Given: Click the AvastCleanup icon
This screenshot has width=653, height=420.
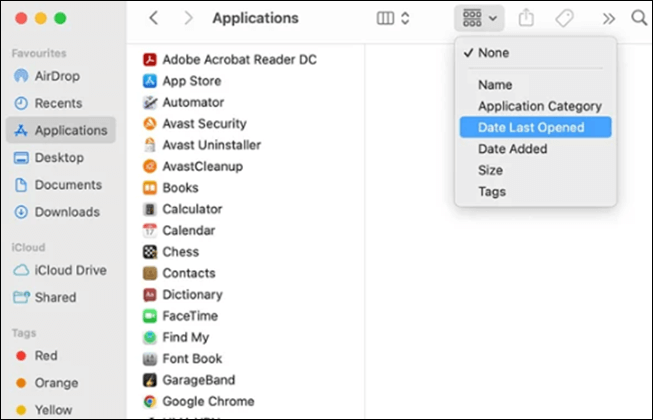Looking at the screenshot, I should point(150,167).
